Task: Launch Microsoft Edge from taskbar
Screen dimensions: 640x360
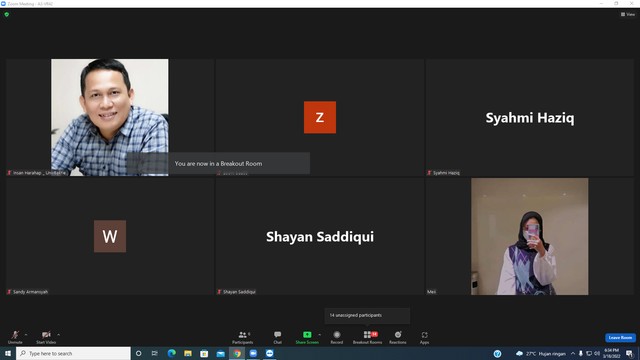Action: [x=171, y=353]
